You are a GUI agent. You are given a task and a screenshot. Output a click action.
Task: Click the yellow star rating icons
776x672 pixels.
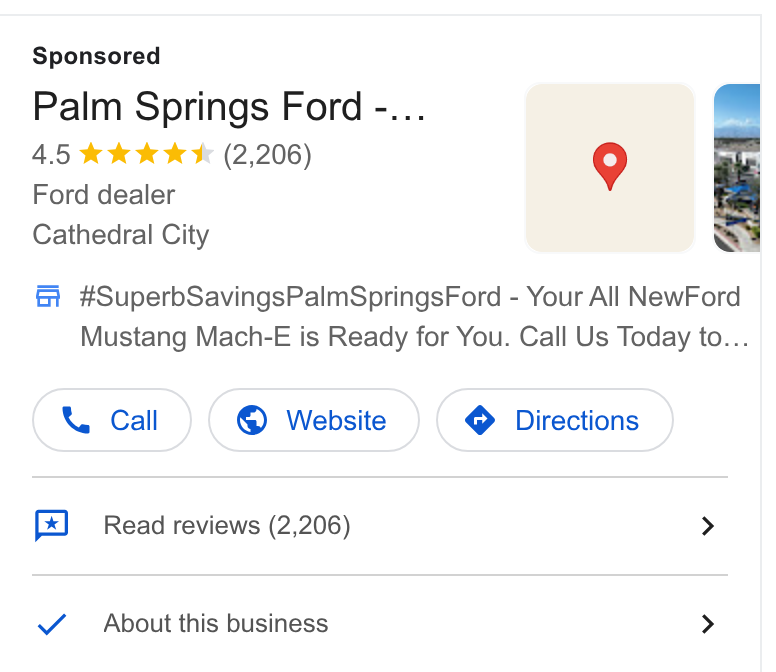[x=146, y=153]
